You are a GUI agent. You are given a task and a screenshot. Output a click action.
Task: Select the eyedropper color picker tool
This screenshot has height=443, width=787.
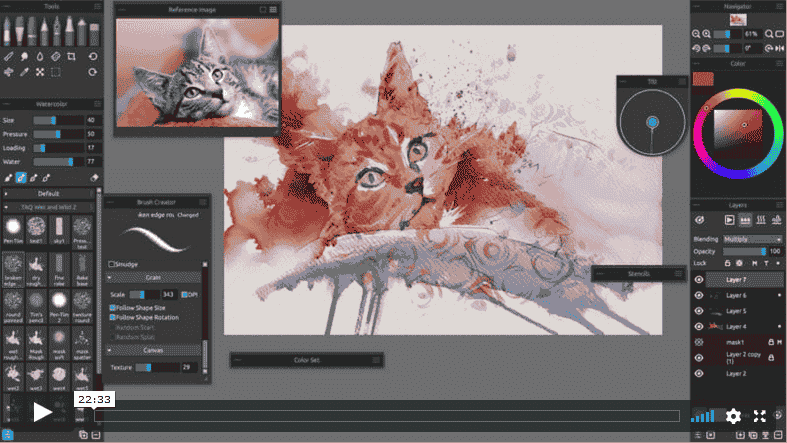click(24, 72)
